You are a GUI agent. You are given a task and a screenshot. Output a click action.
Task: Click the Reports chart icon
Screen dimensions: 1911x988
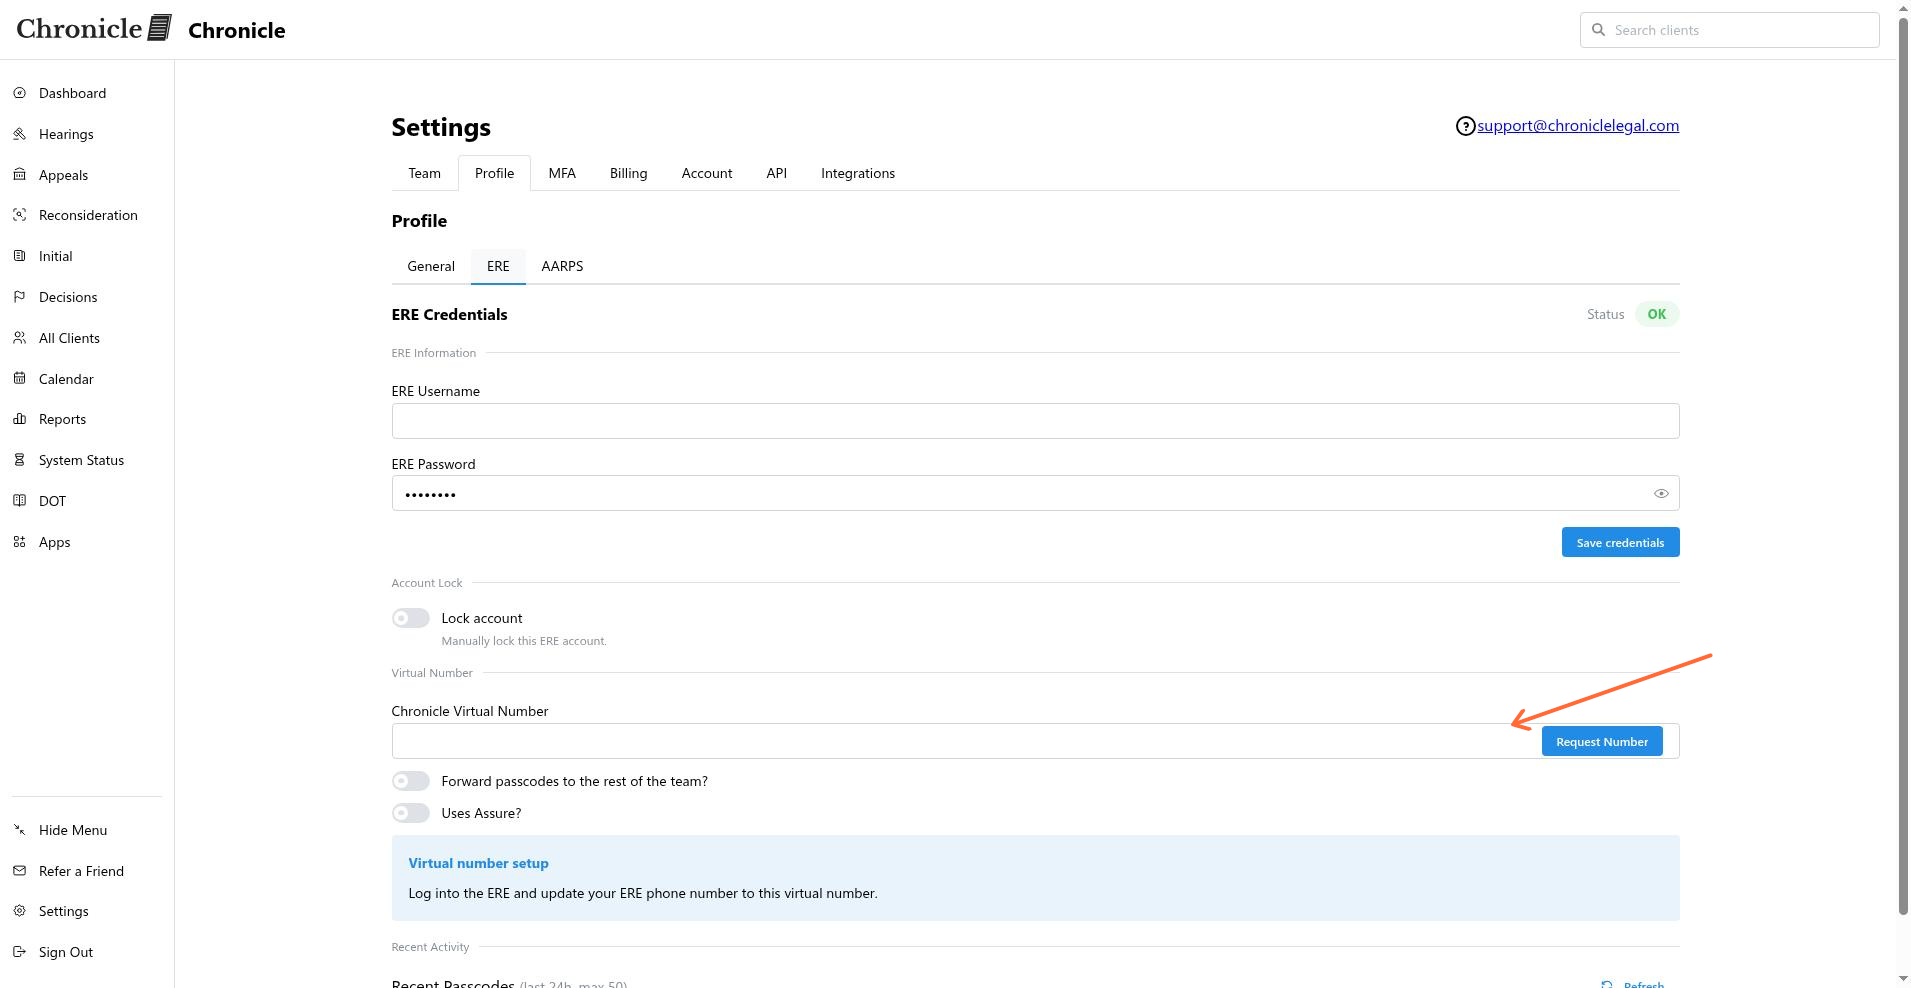point(19,419)
